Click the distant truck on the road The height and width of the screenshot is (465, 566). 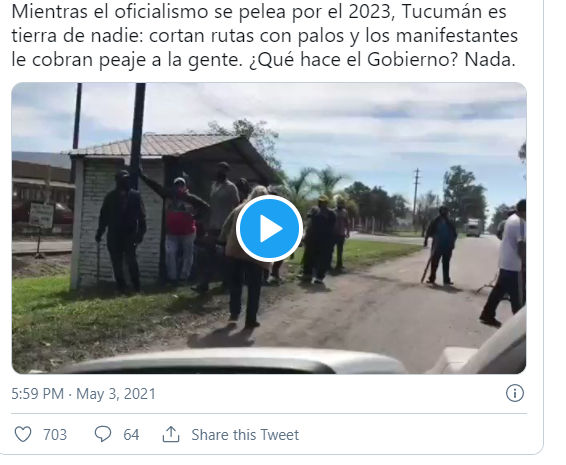pos(473,227)
